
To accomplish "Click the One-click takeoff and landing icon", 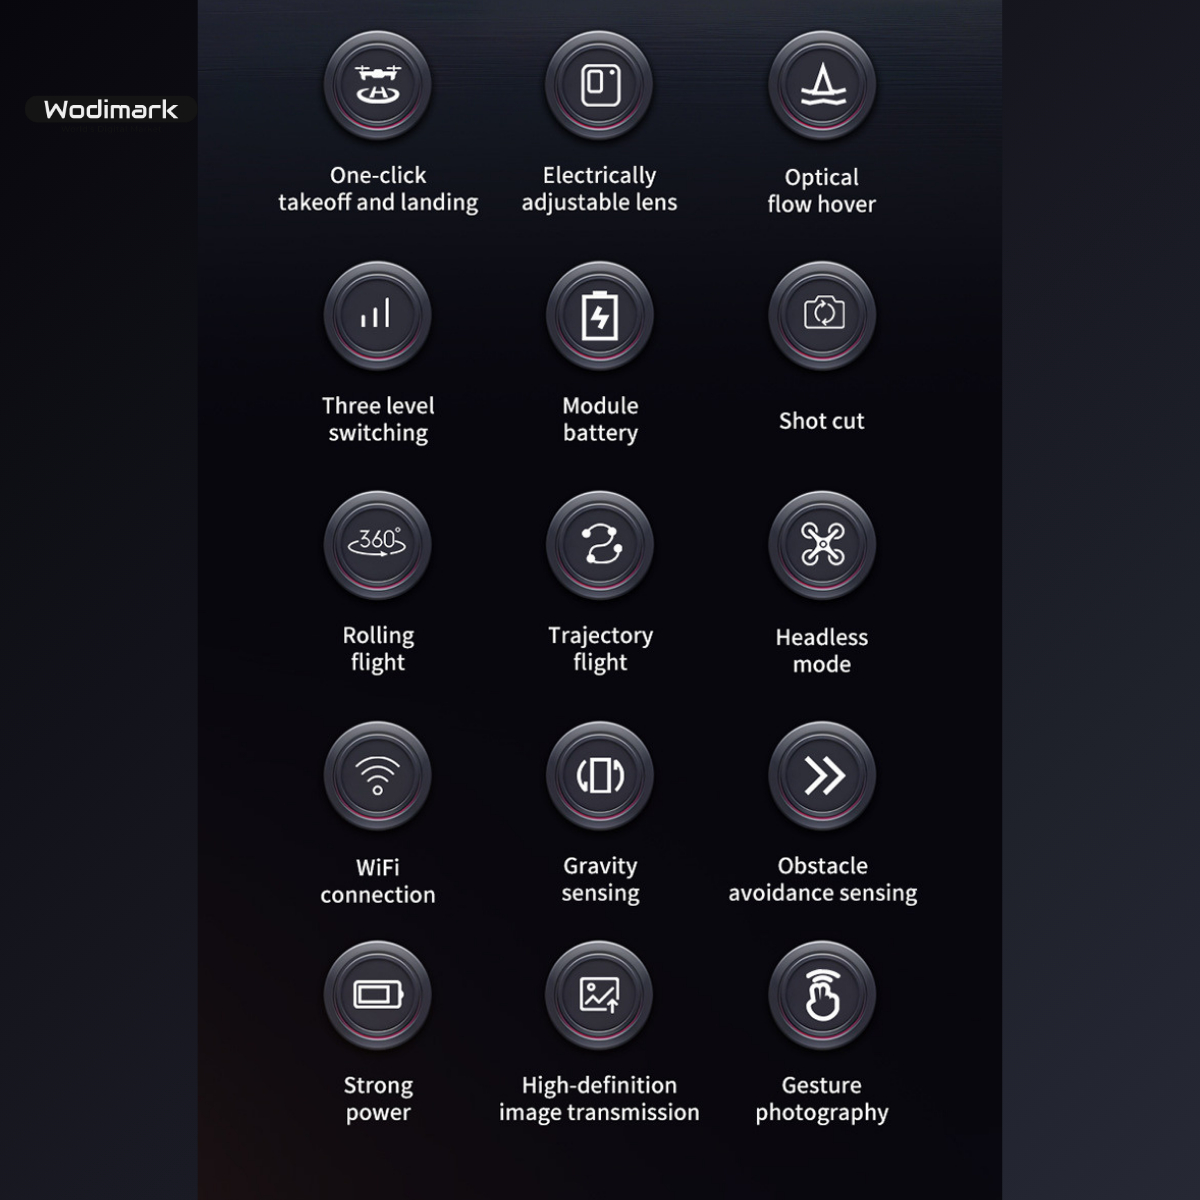I will pos(378,85).
